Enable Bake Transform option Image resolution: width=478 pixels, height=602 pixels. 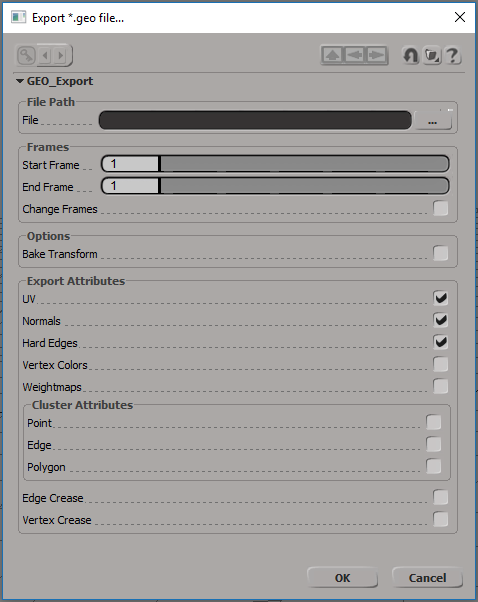pos(440,253)
